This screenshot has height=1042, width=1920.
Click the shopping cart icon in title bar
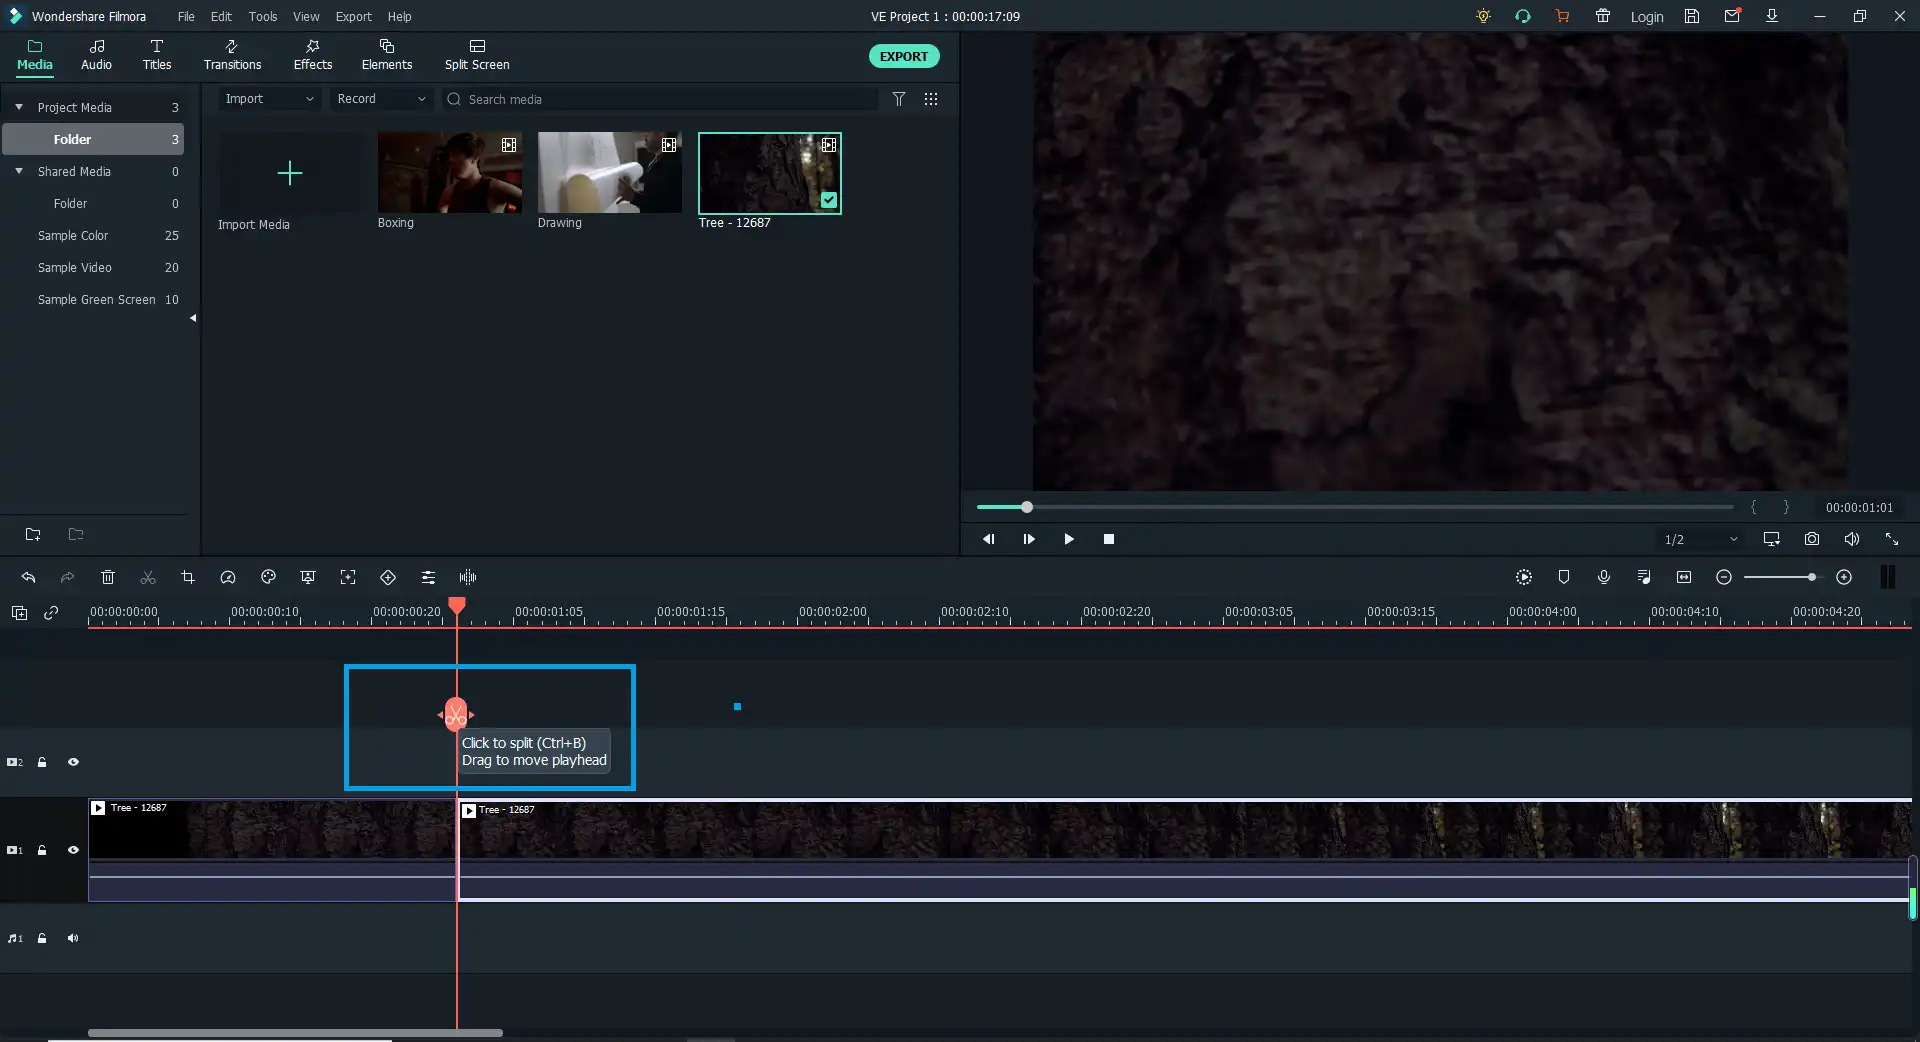[x=1562, y=16]
